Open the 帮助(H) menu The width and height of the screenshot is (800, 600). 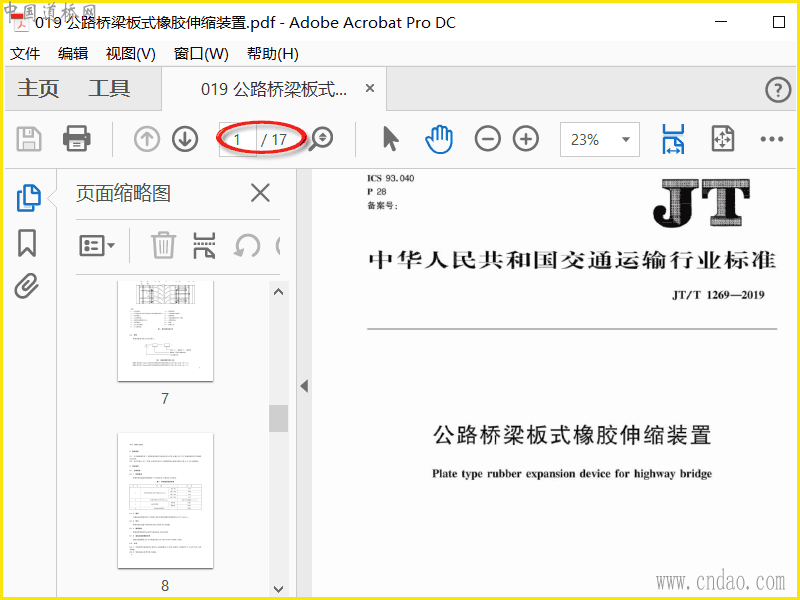(272, 54)
